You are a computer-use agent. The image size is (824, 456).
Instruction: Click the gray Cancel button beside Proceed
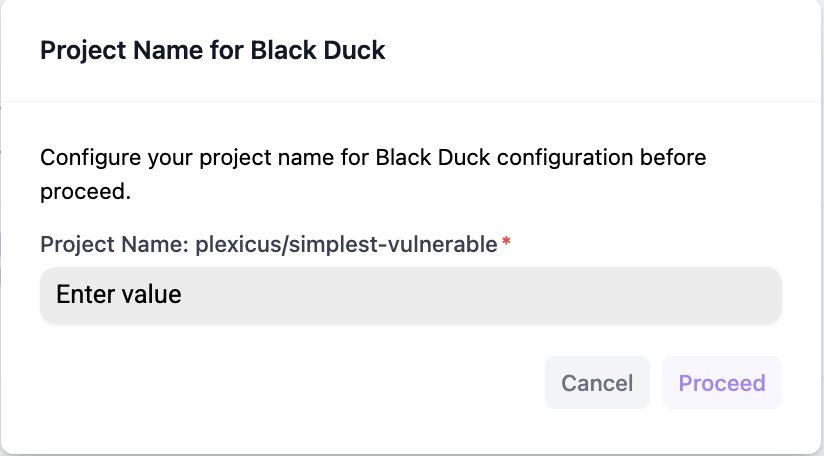597,383
